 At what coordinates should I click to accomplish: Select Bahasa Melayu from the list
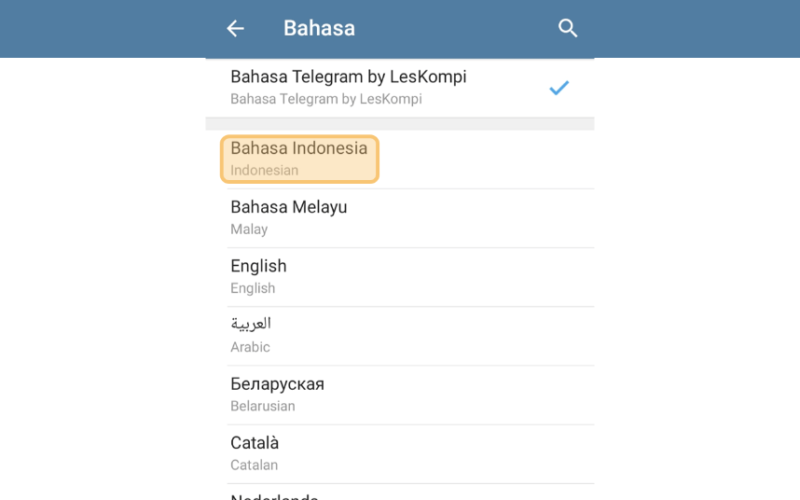click(400, 218)
